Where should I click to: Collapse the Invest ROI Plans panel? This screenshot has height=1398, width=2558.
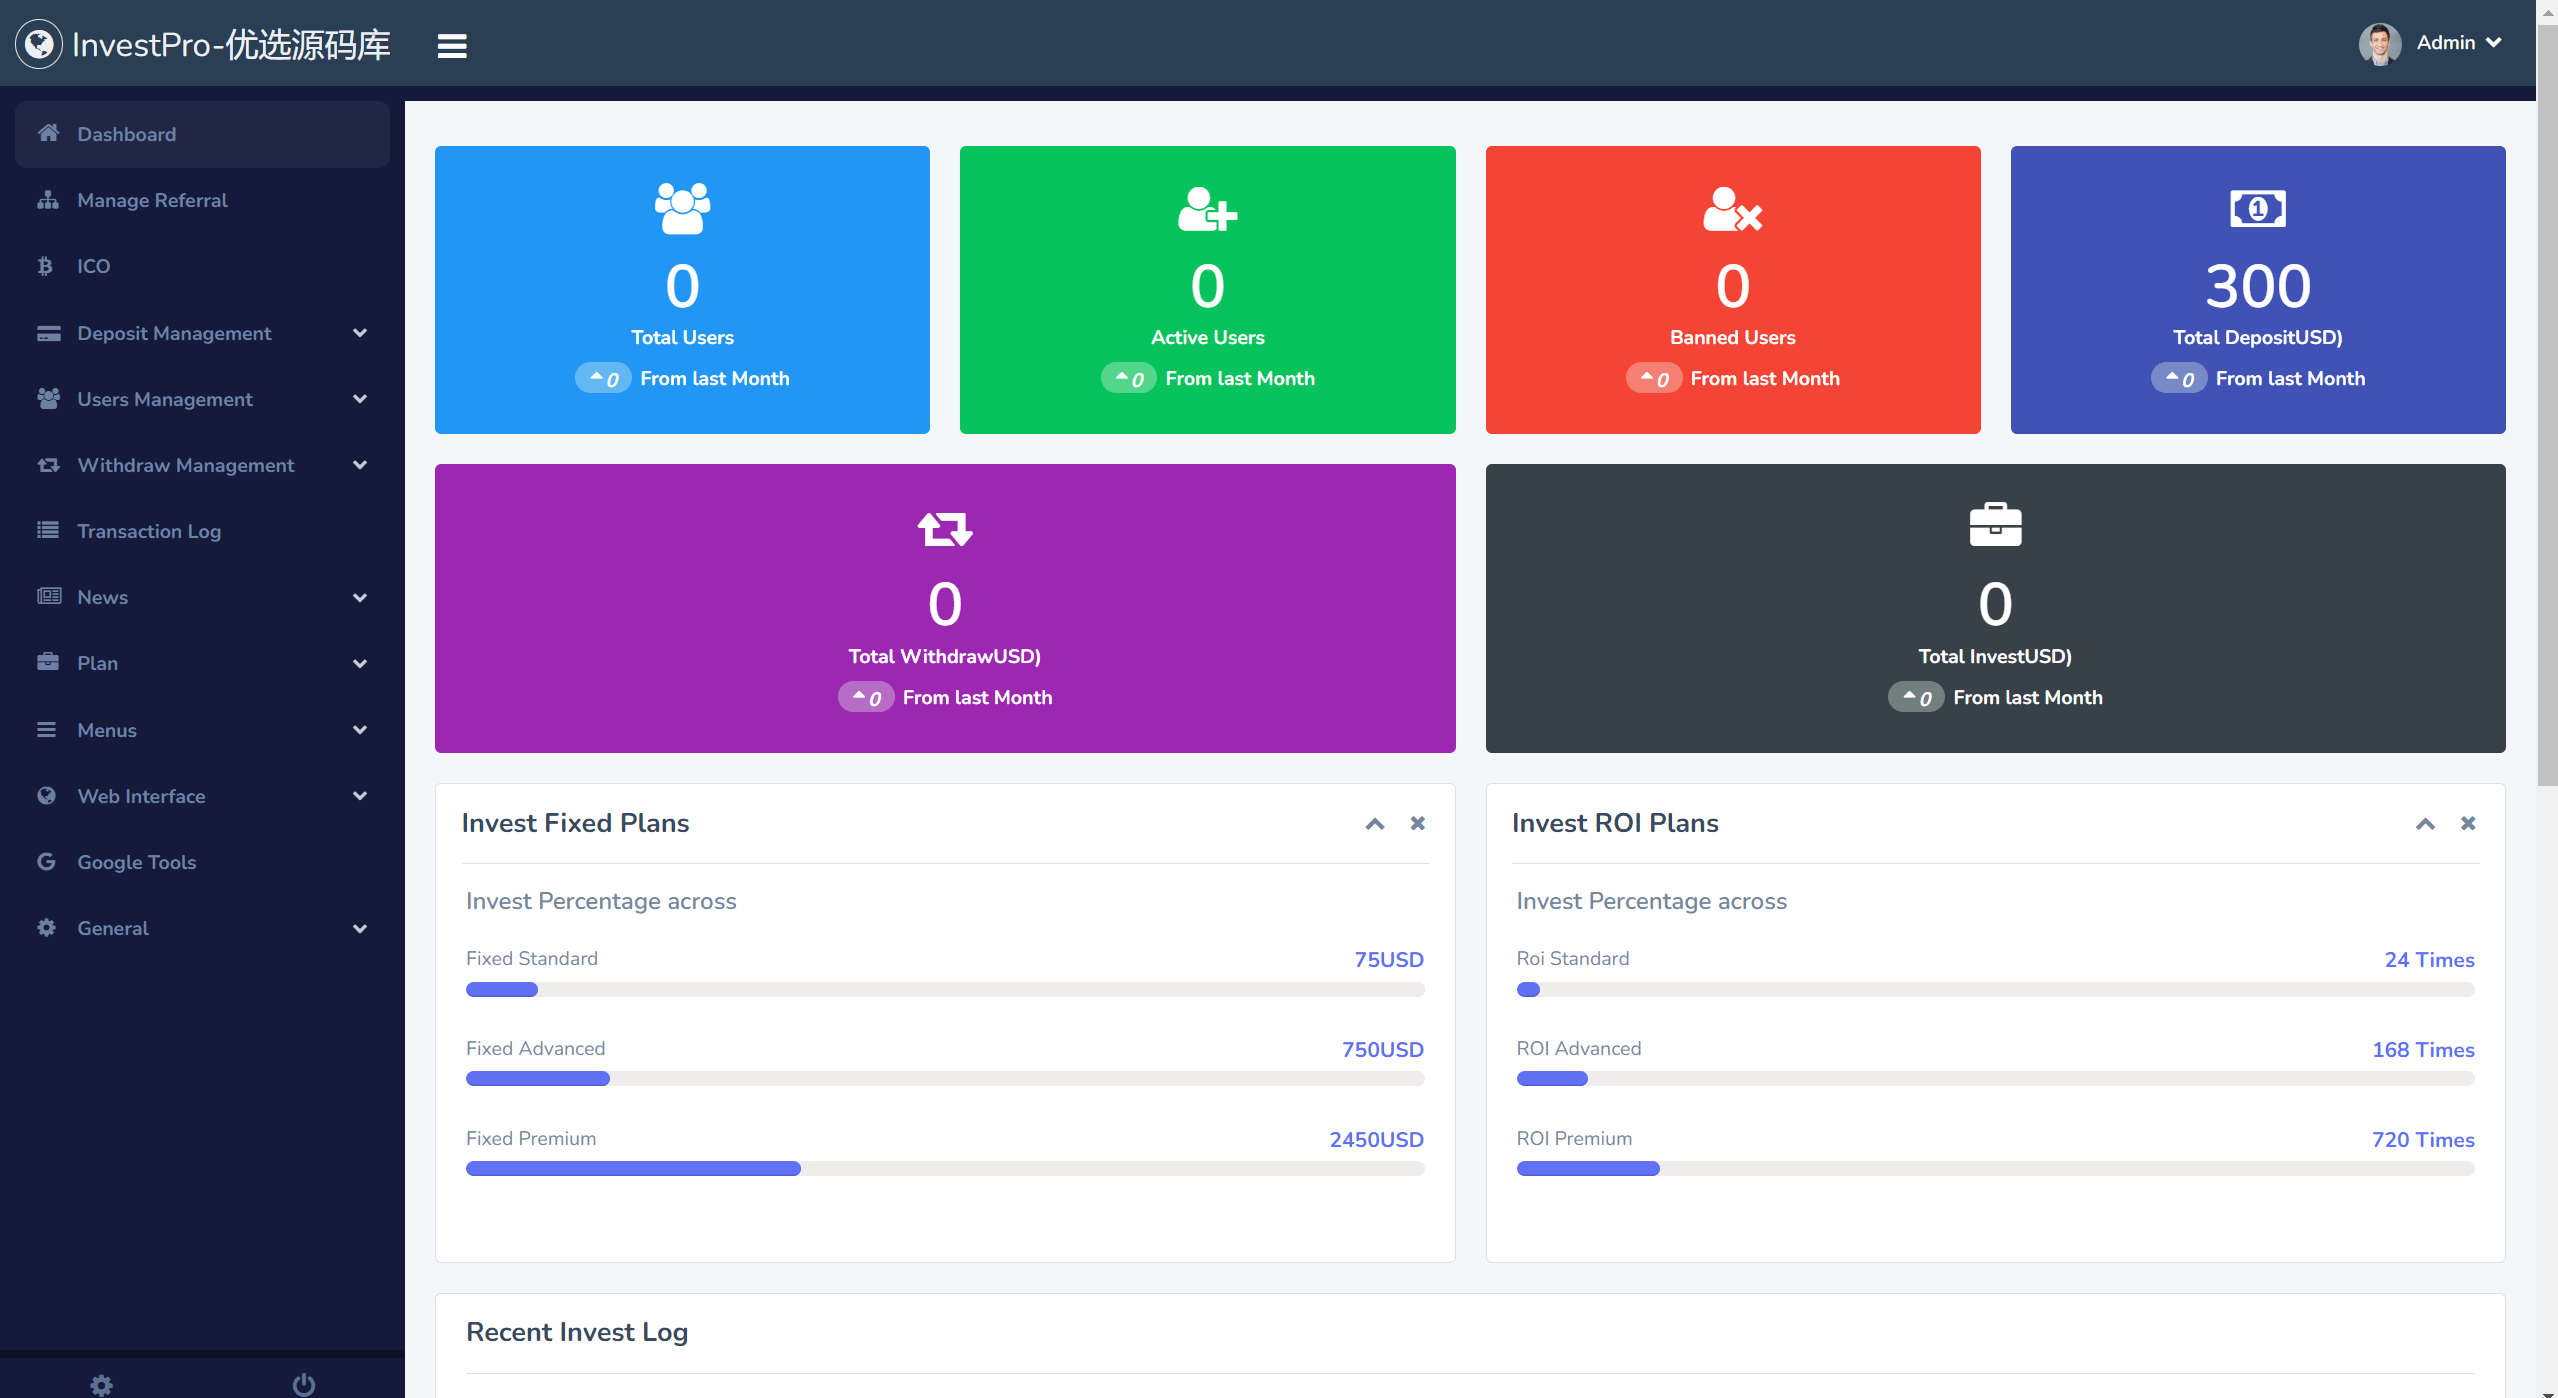pos(2425,824)
